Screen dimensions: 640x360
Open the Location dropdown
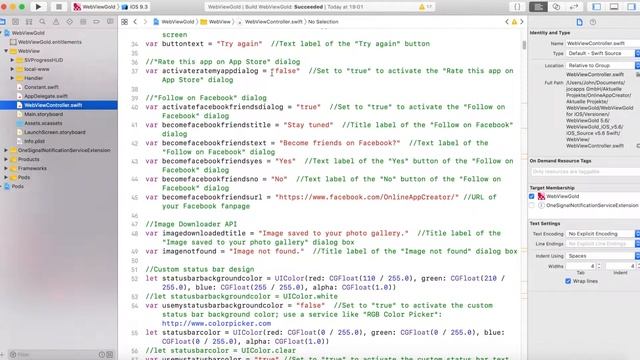602,65
